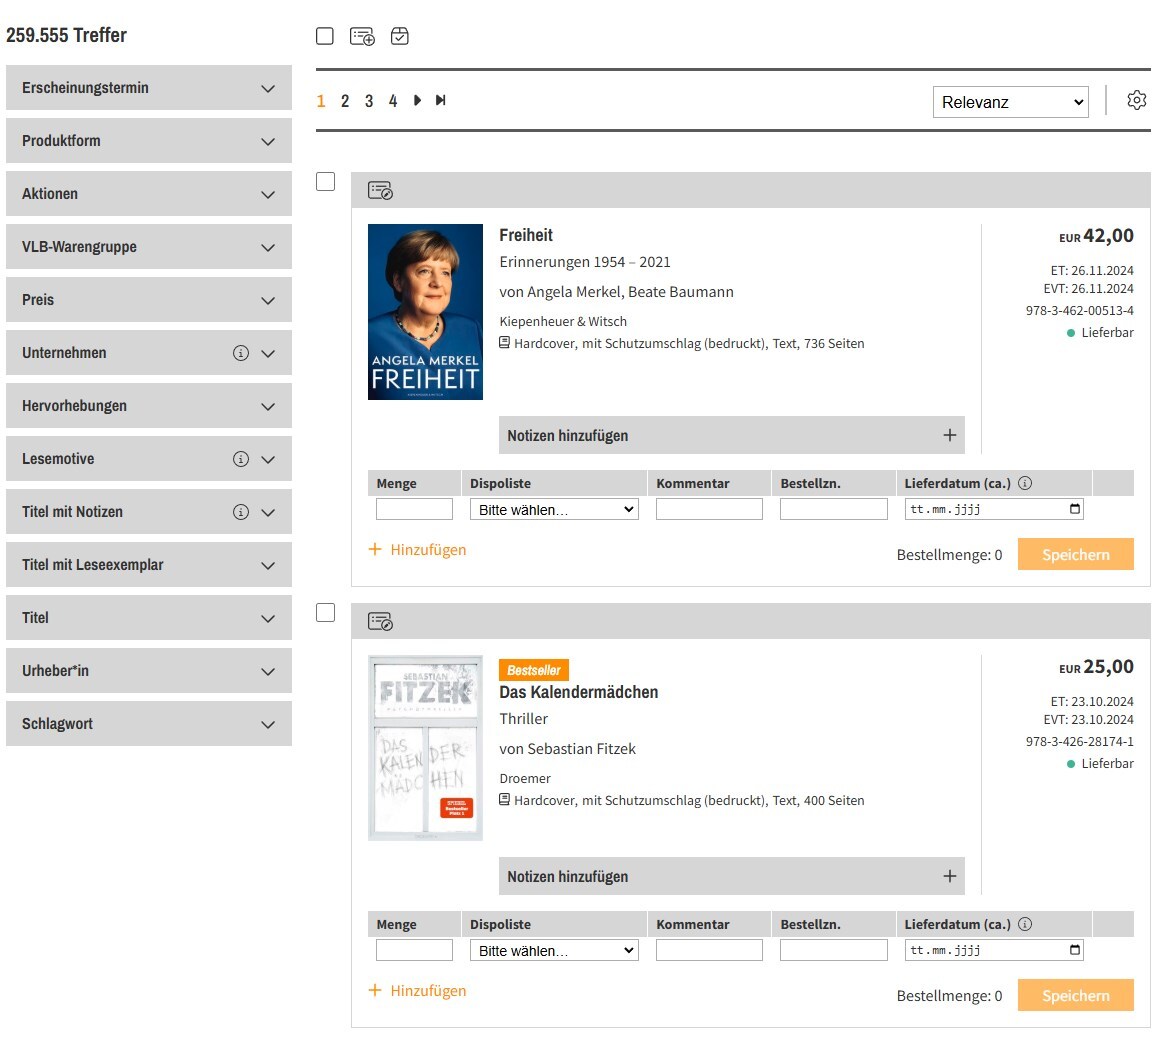Click ISBN 978-3-462-00513-4
This screenshot has height=1038, width=1166.
pos(1080,310)
